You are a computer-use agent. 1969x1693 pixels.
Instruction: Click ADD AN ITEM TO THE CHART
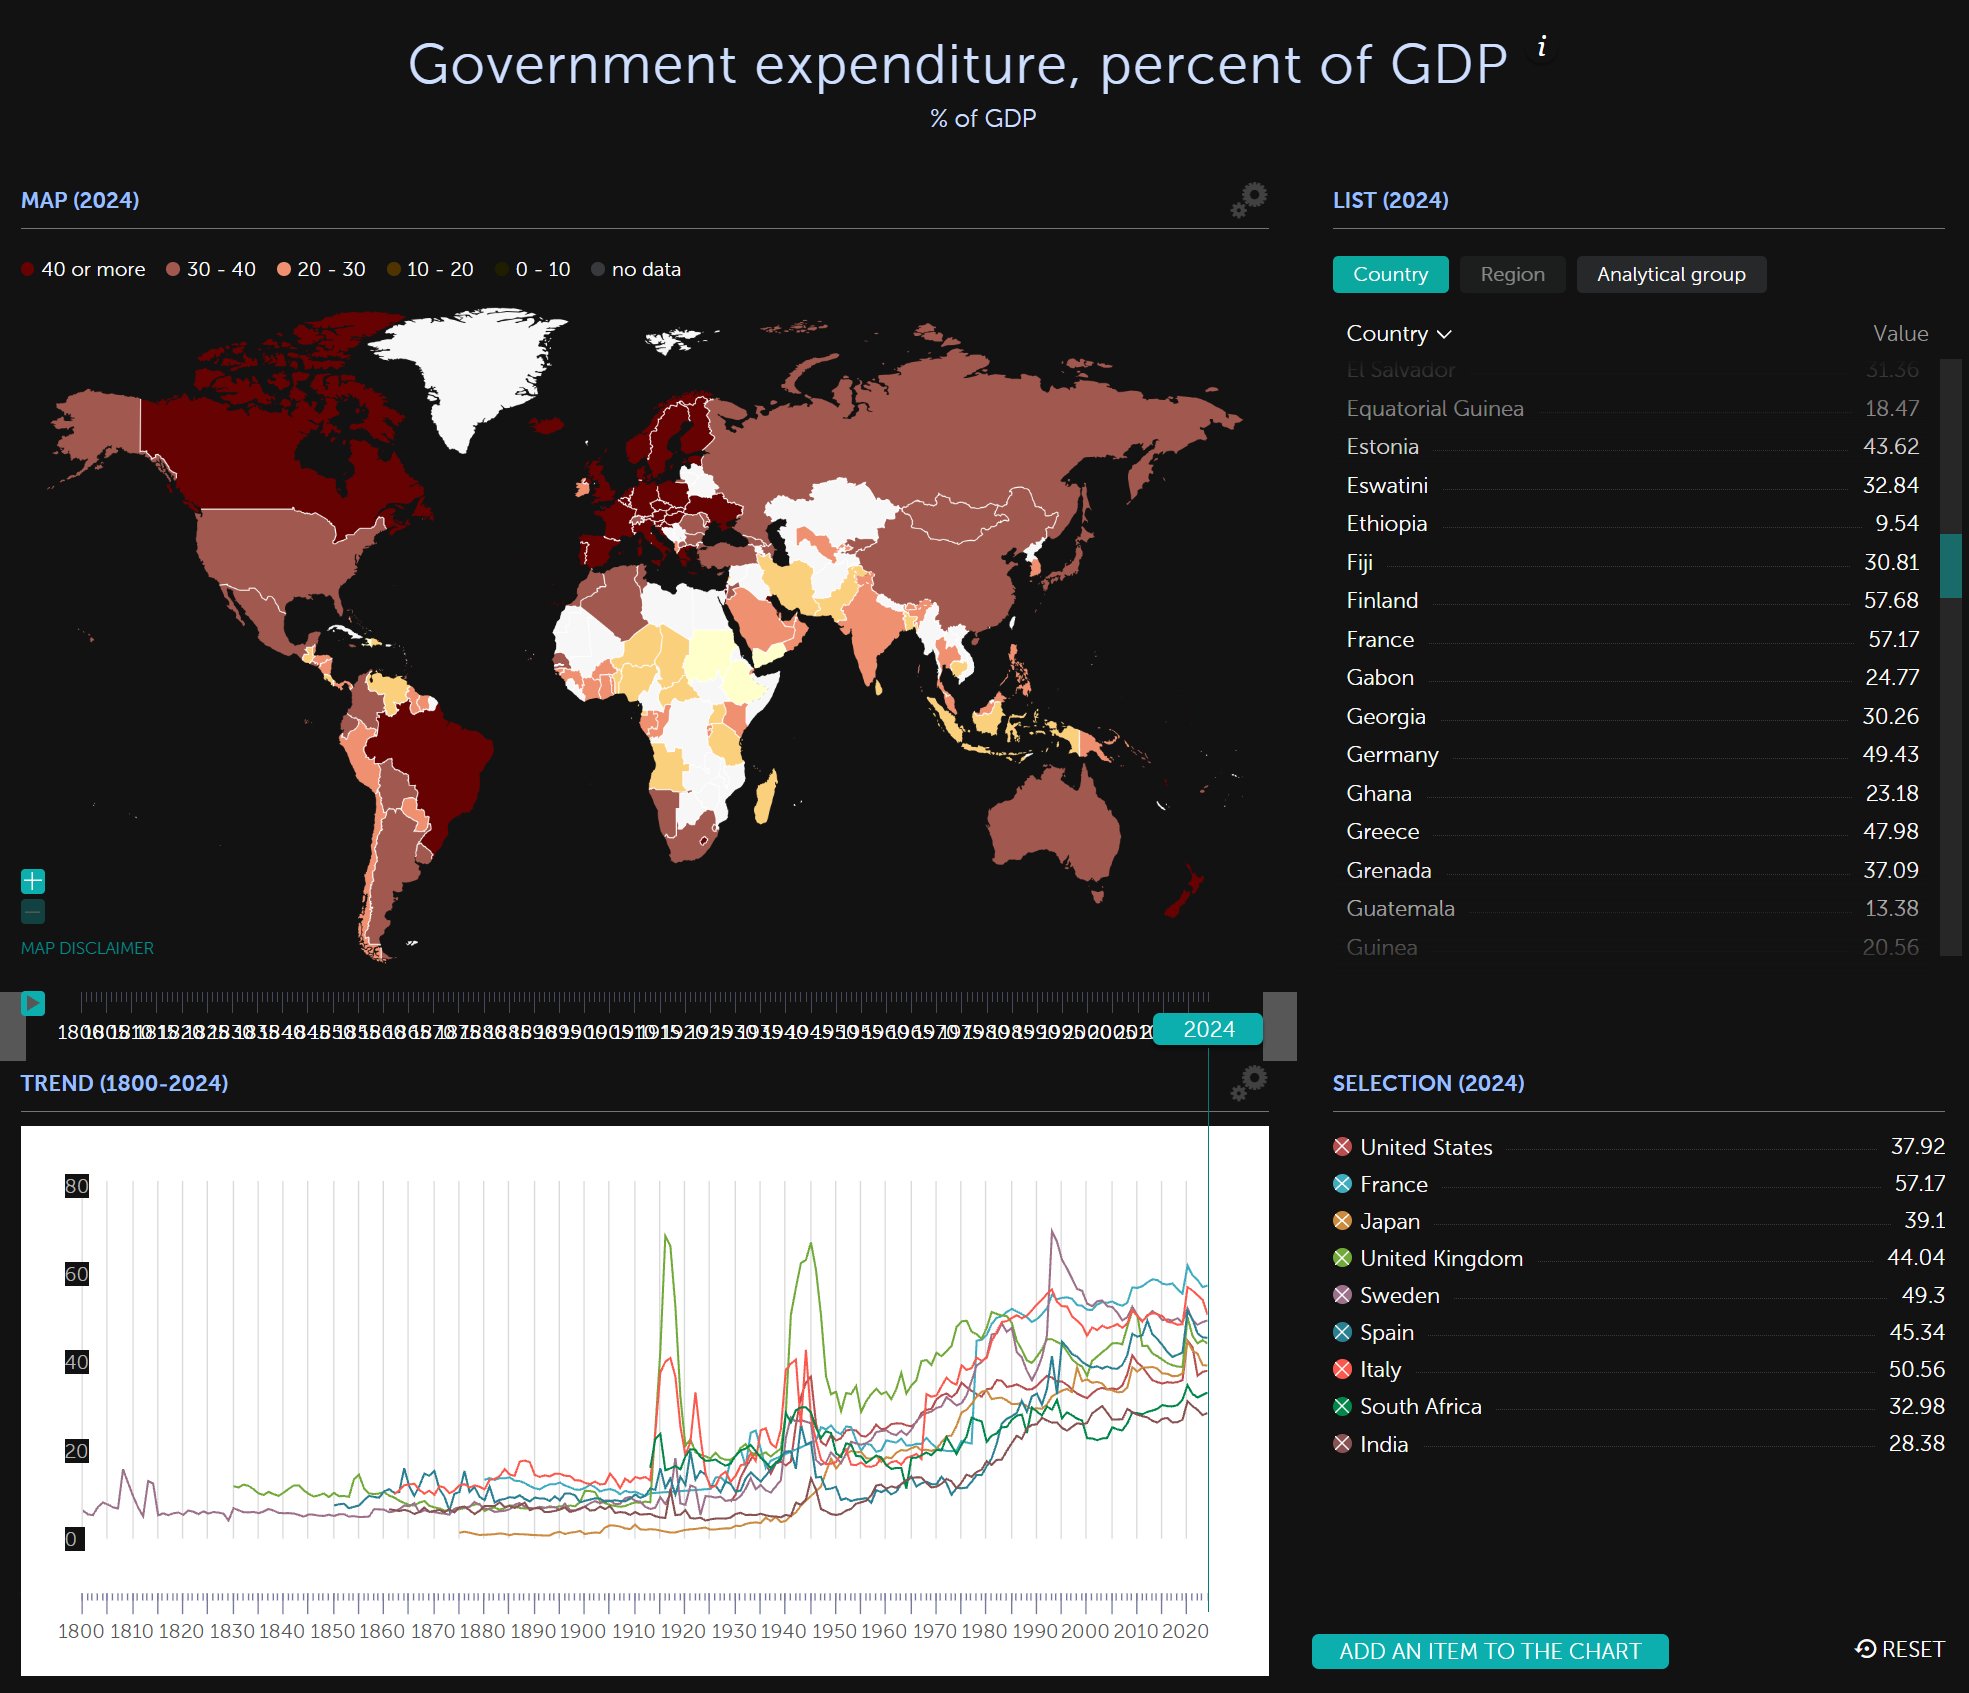pyautogui.click(x=1490, y=1651)
